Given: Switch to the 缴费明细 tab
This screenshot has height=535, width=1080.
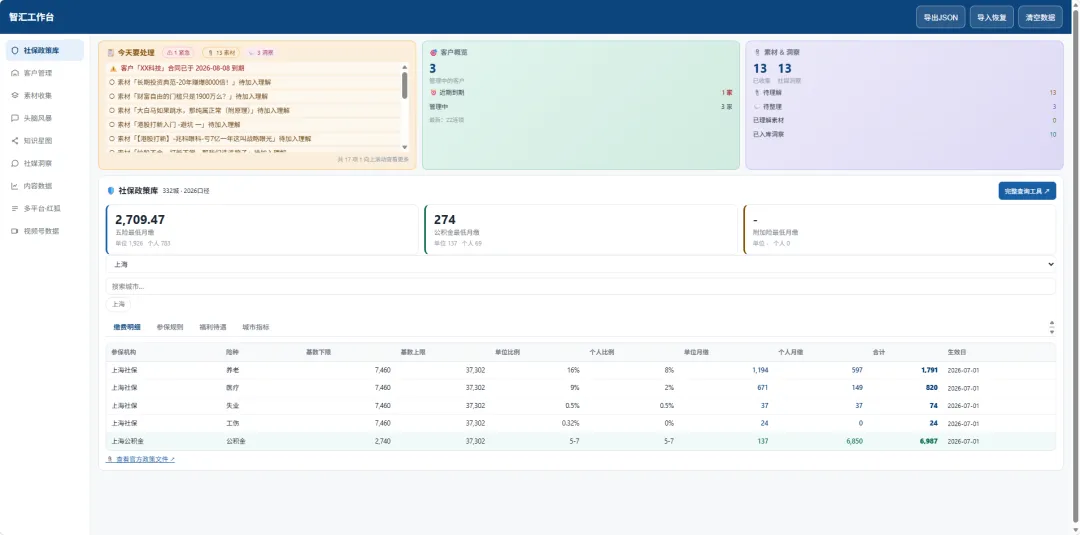Looking at the screenshot, I should [127, 327].
